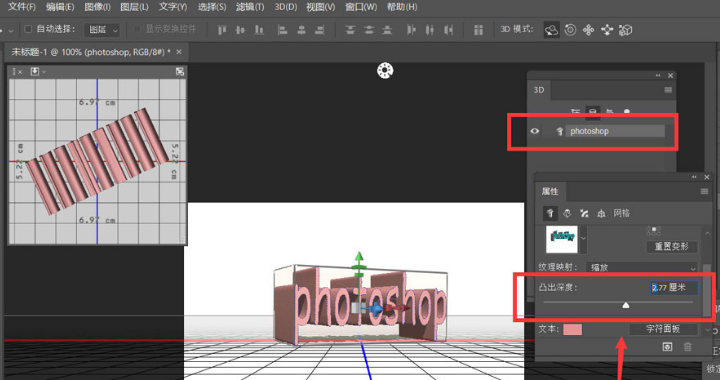720x380 pixels.
Task: Select the 3D roll object mode
Action: coord(570,30)
